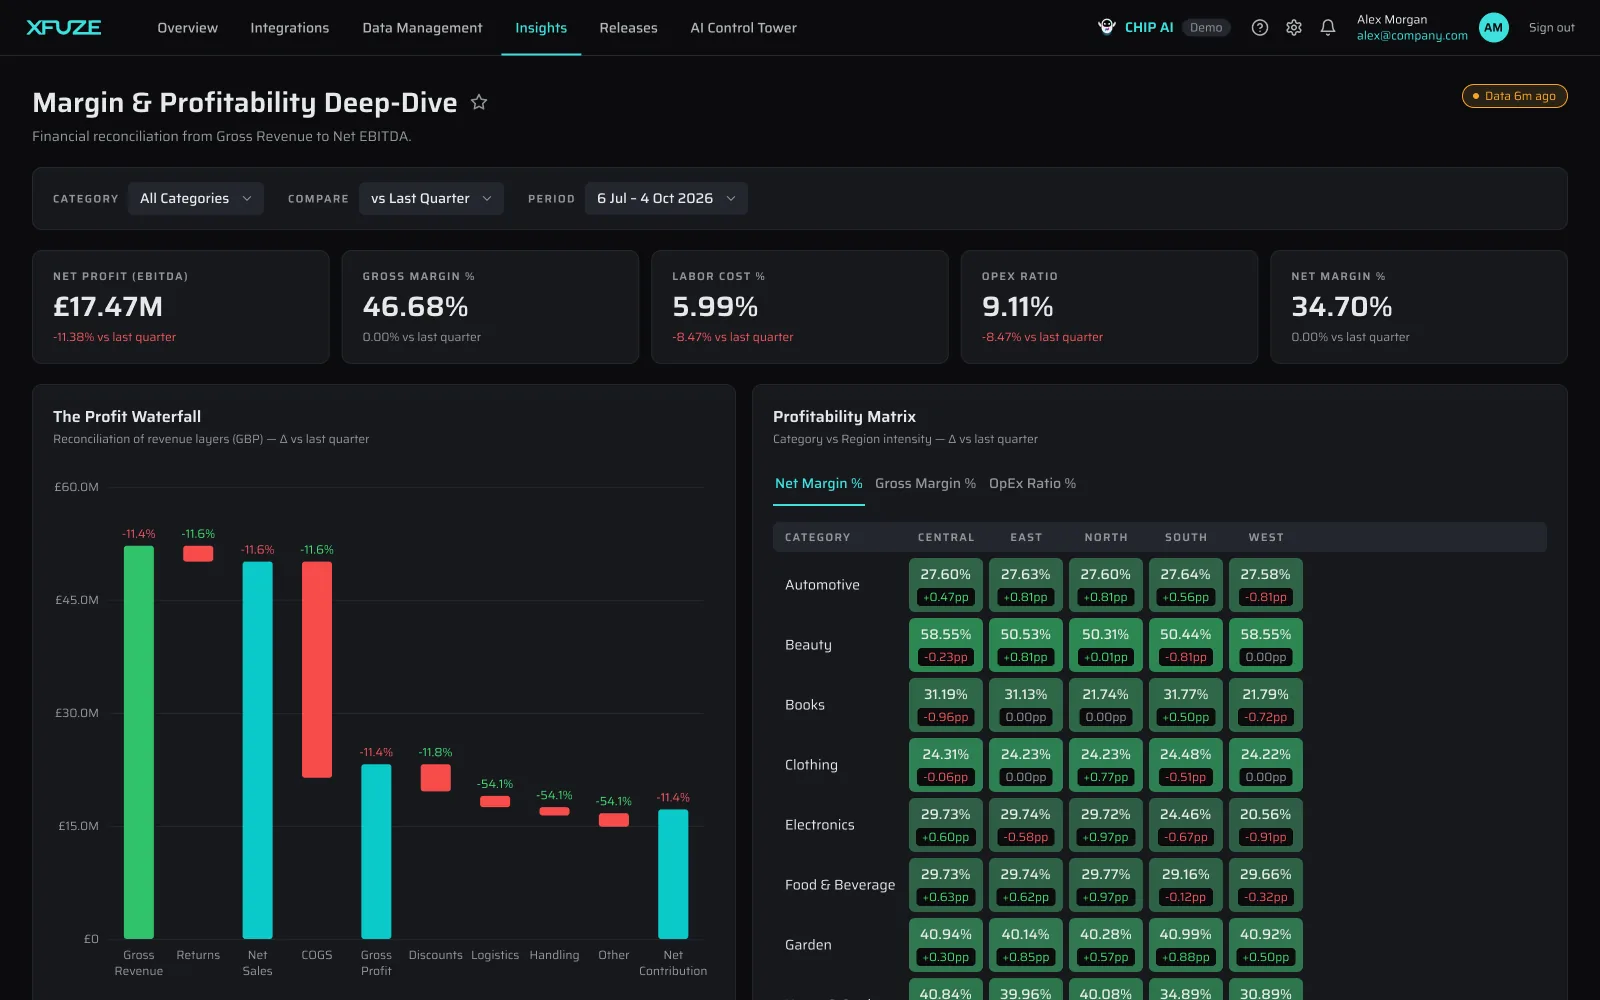Viewport: 1600px width, 1000px height.
Task: Click the teal Net Contribution bar
Action: coord(673,874)
